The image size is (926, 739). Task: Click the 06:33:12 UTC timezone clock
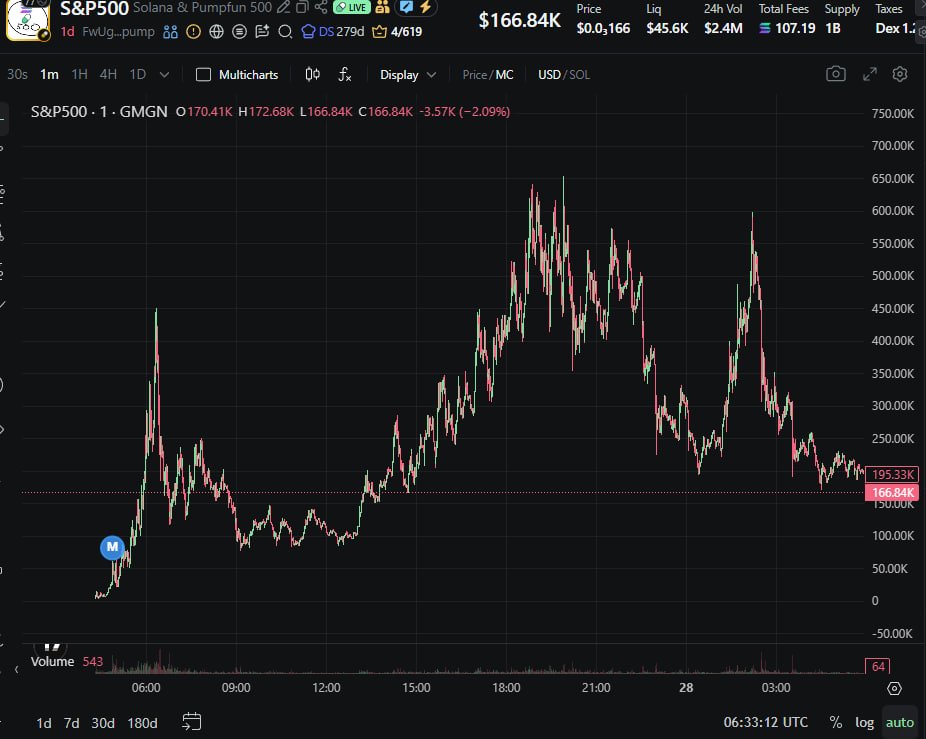765,722
